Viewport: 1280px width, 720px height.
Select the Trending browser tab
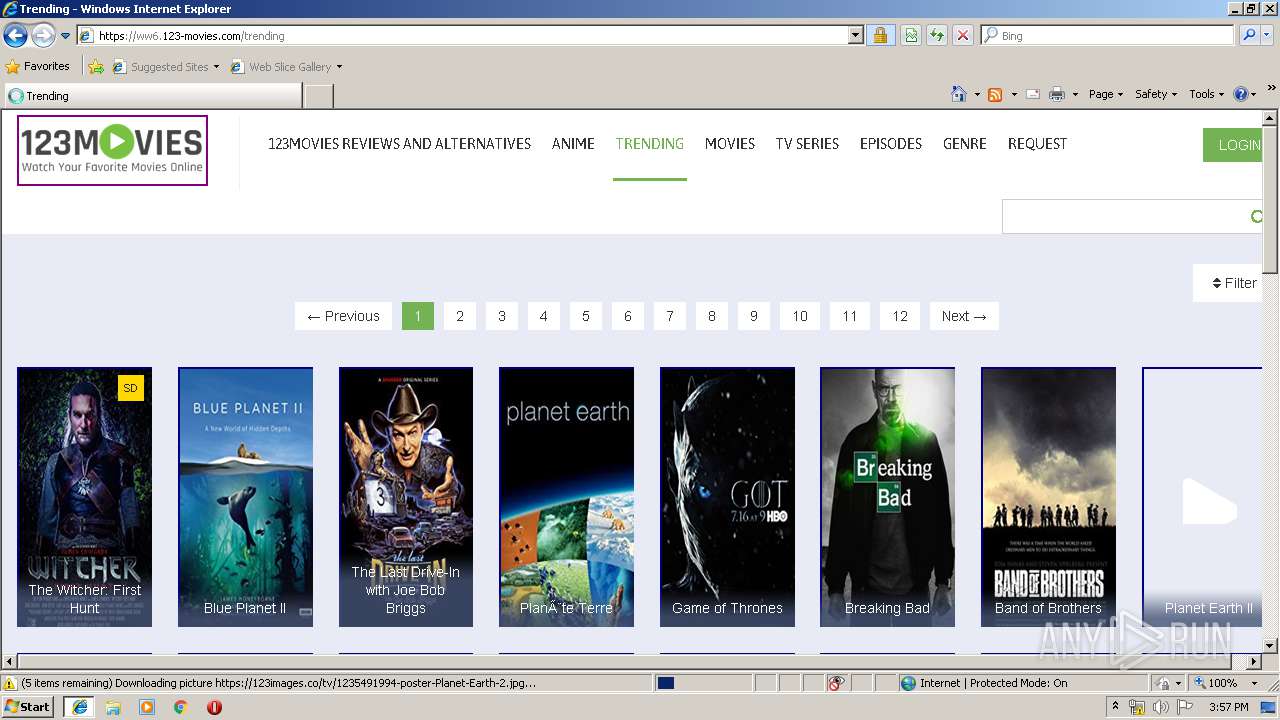point(152,96)
